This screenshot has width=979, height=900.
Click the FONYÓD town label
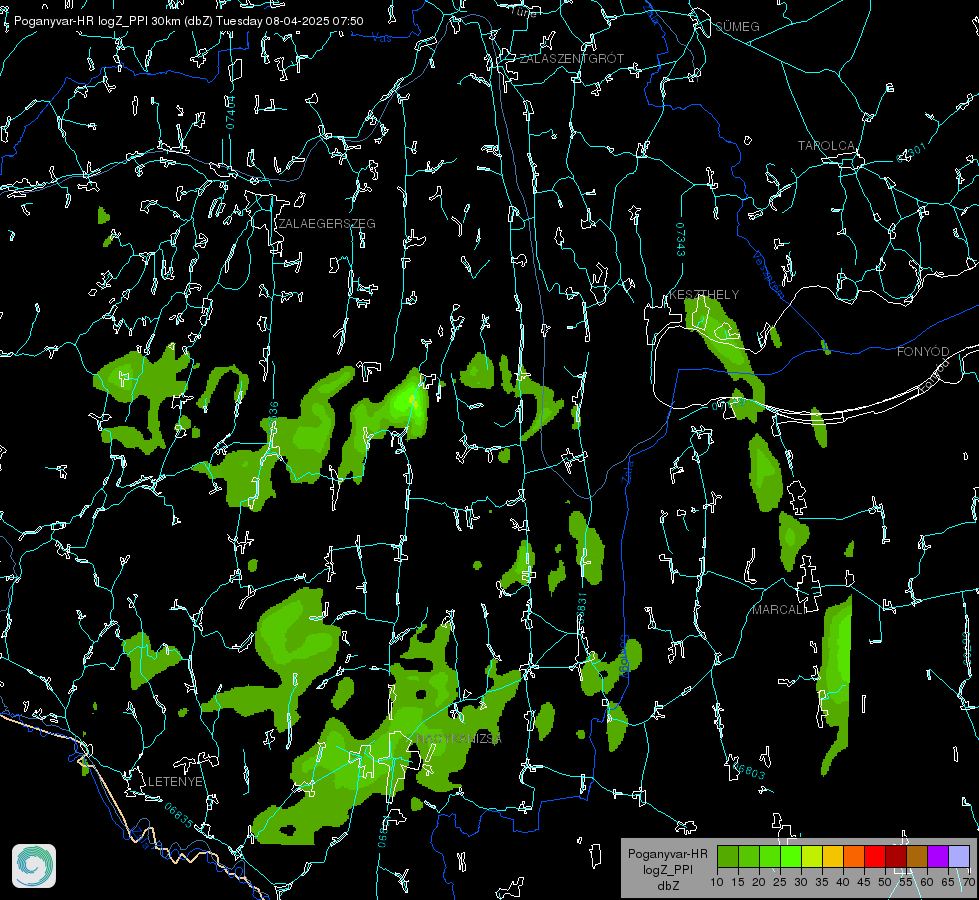tap(923, 352)
